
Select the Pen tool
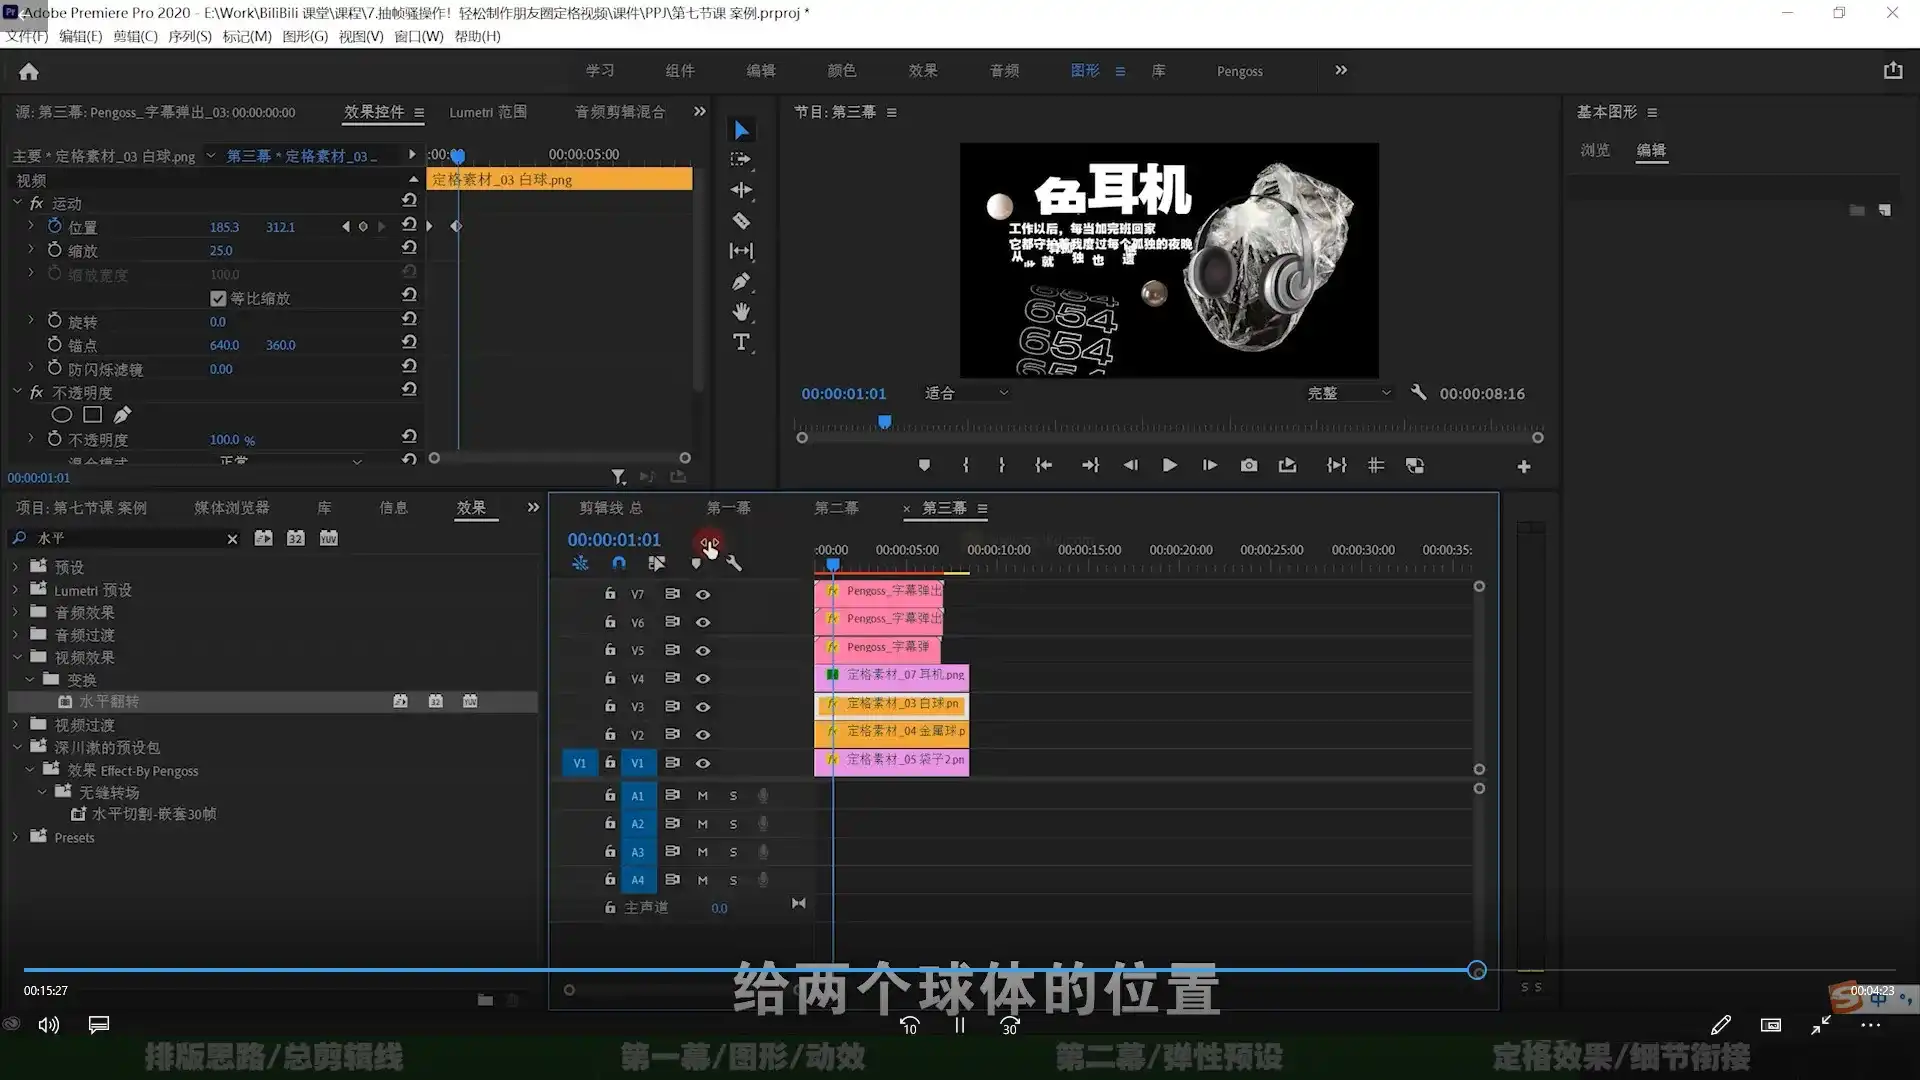(x=741, y=282)
